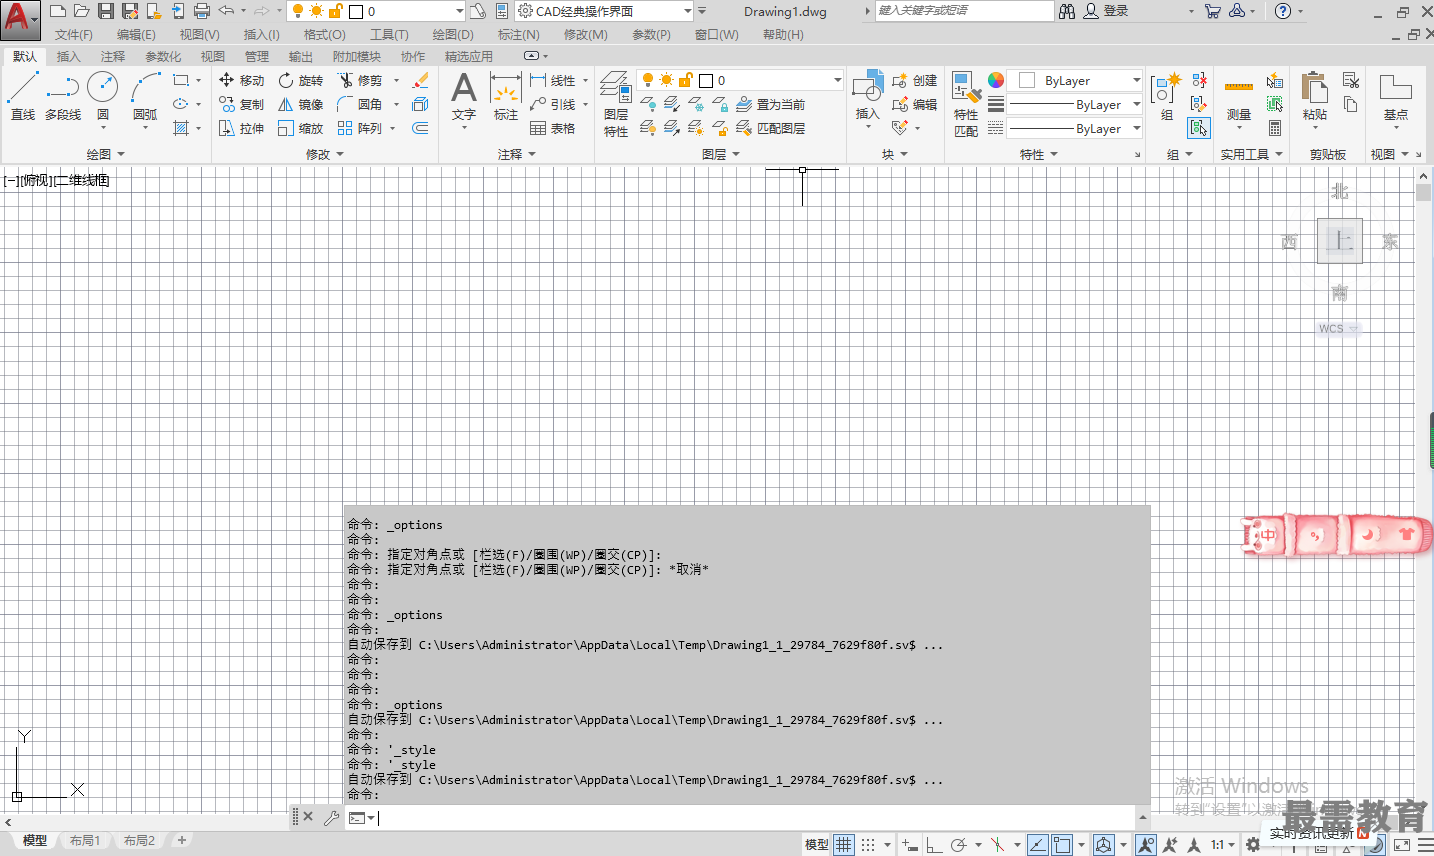Click the Rotate (旋转) tool
This screenshot has height=856, width=1434.
click(x=301, y=80)
